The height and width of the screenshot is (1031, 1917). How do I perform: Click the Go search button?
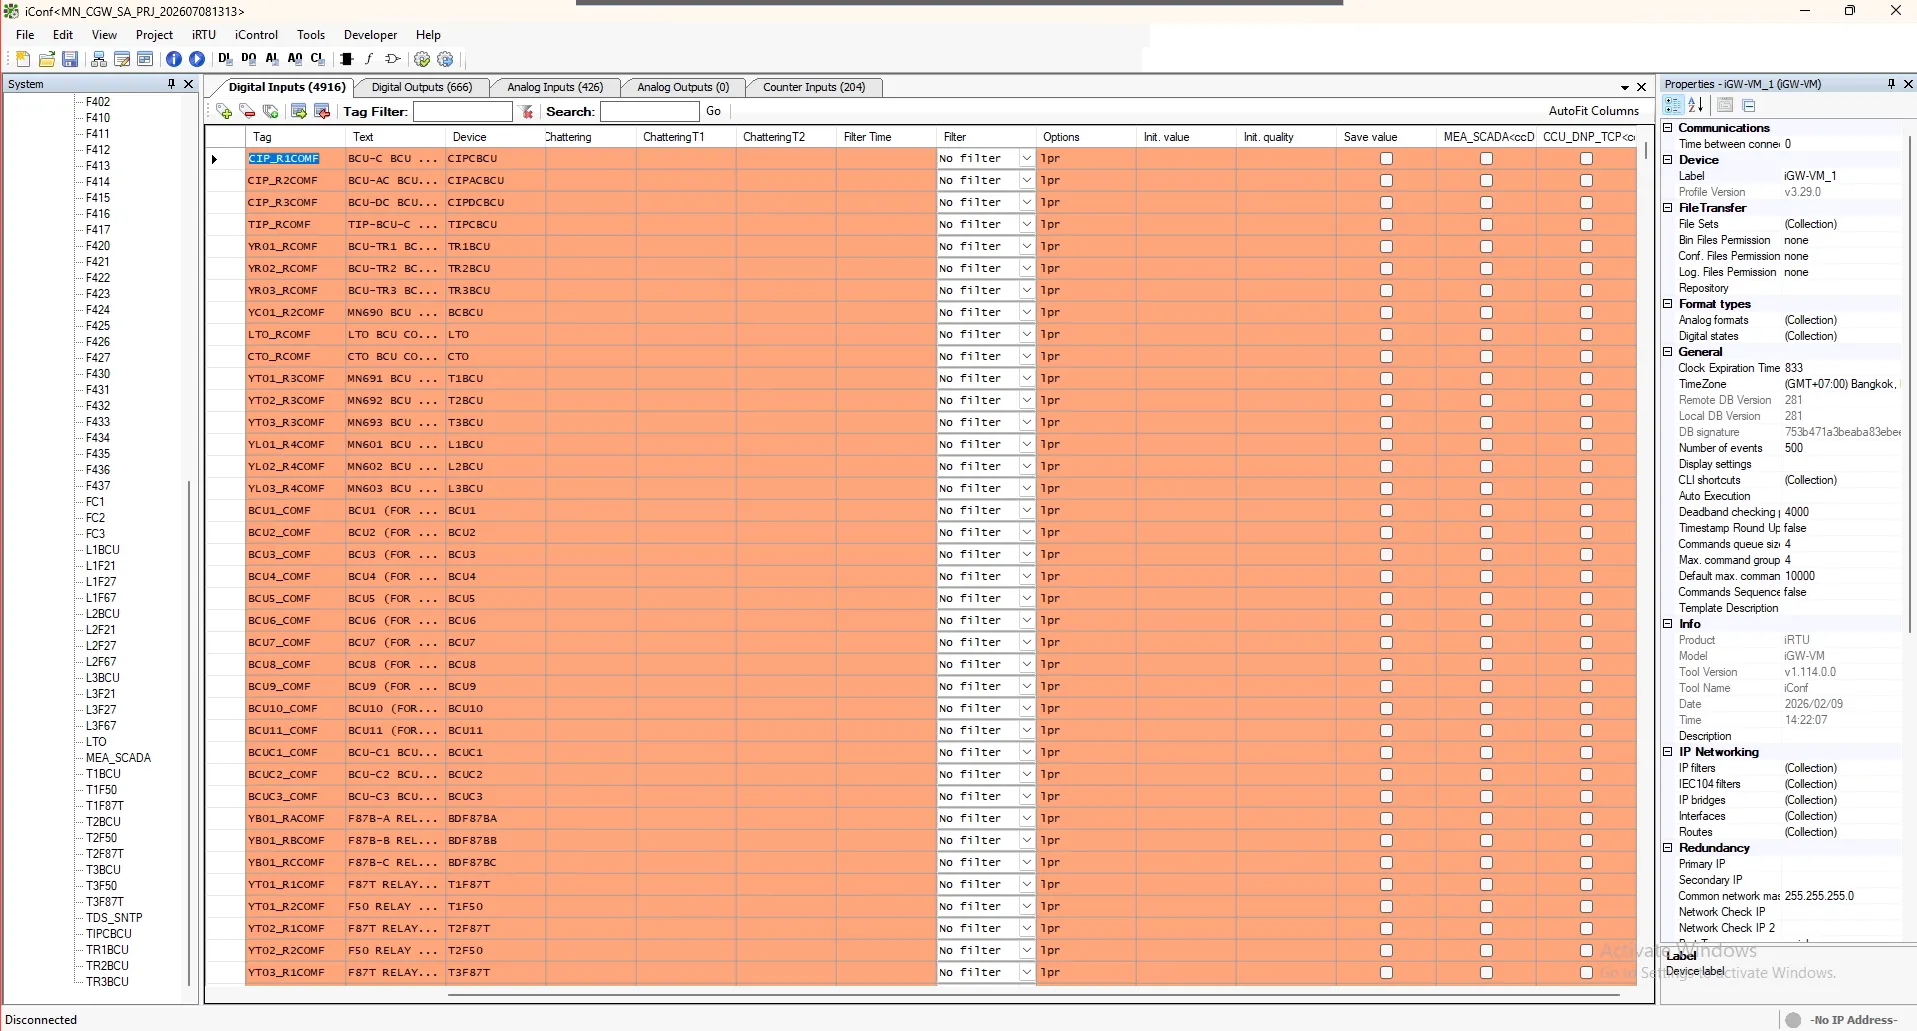713,111
